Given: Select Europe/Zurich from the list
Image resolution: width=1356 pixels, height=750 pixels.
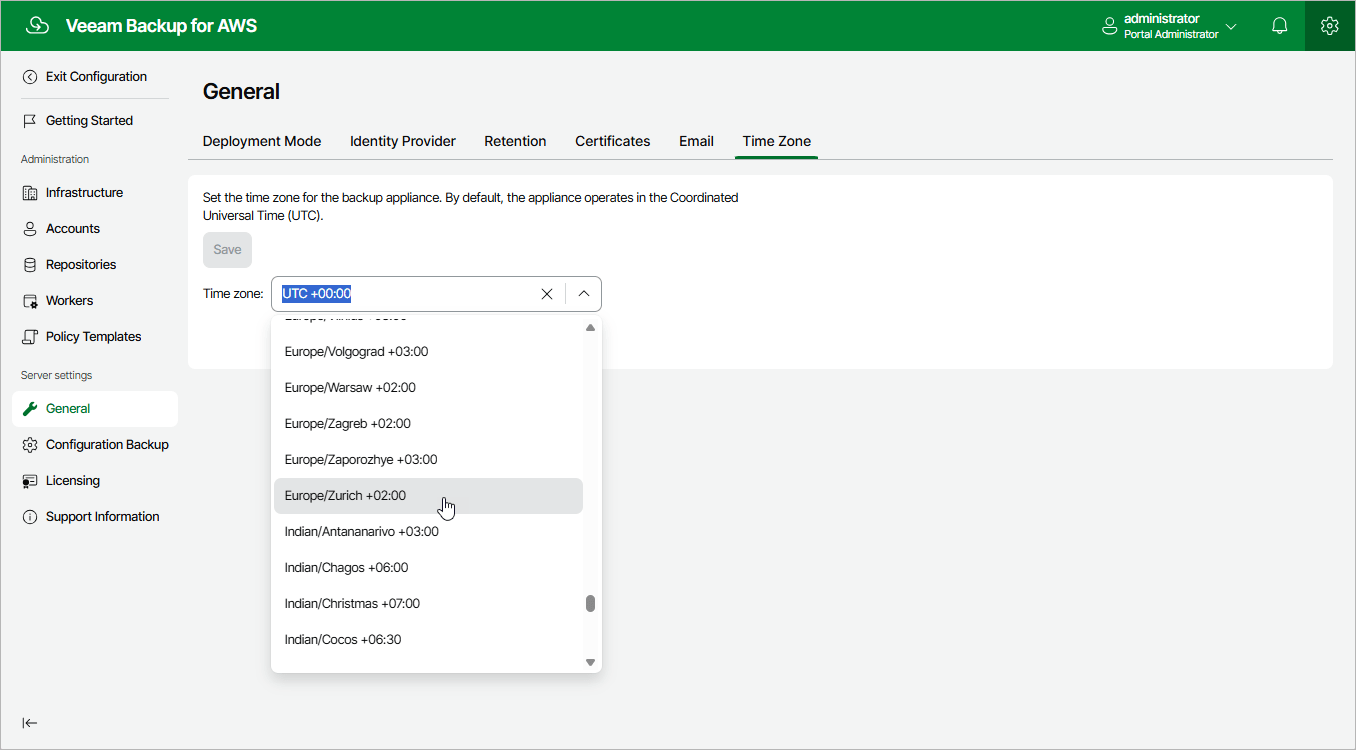Looking at the screenshot, I should tap(344, 495).
